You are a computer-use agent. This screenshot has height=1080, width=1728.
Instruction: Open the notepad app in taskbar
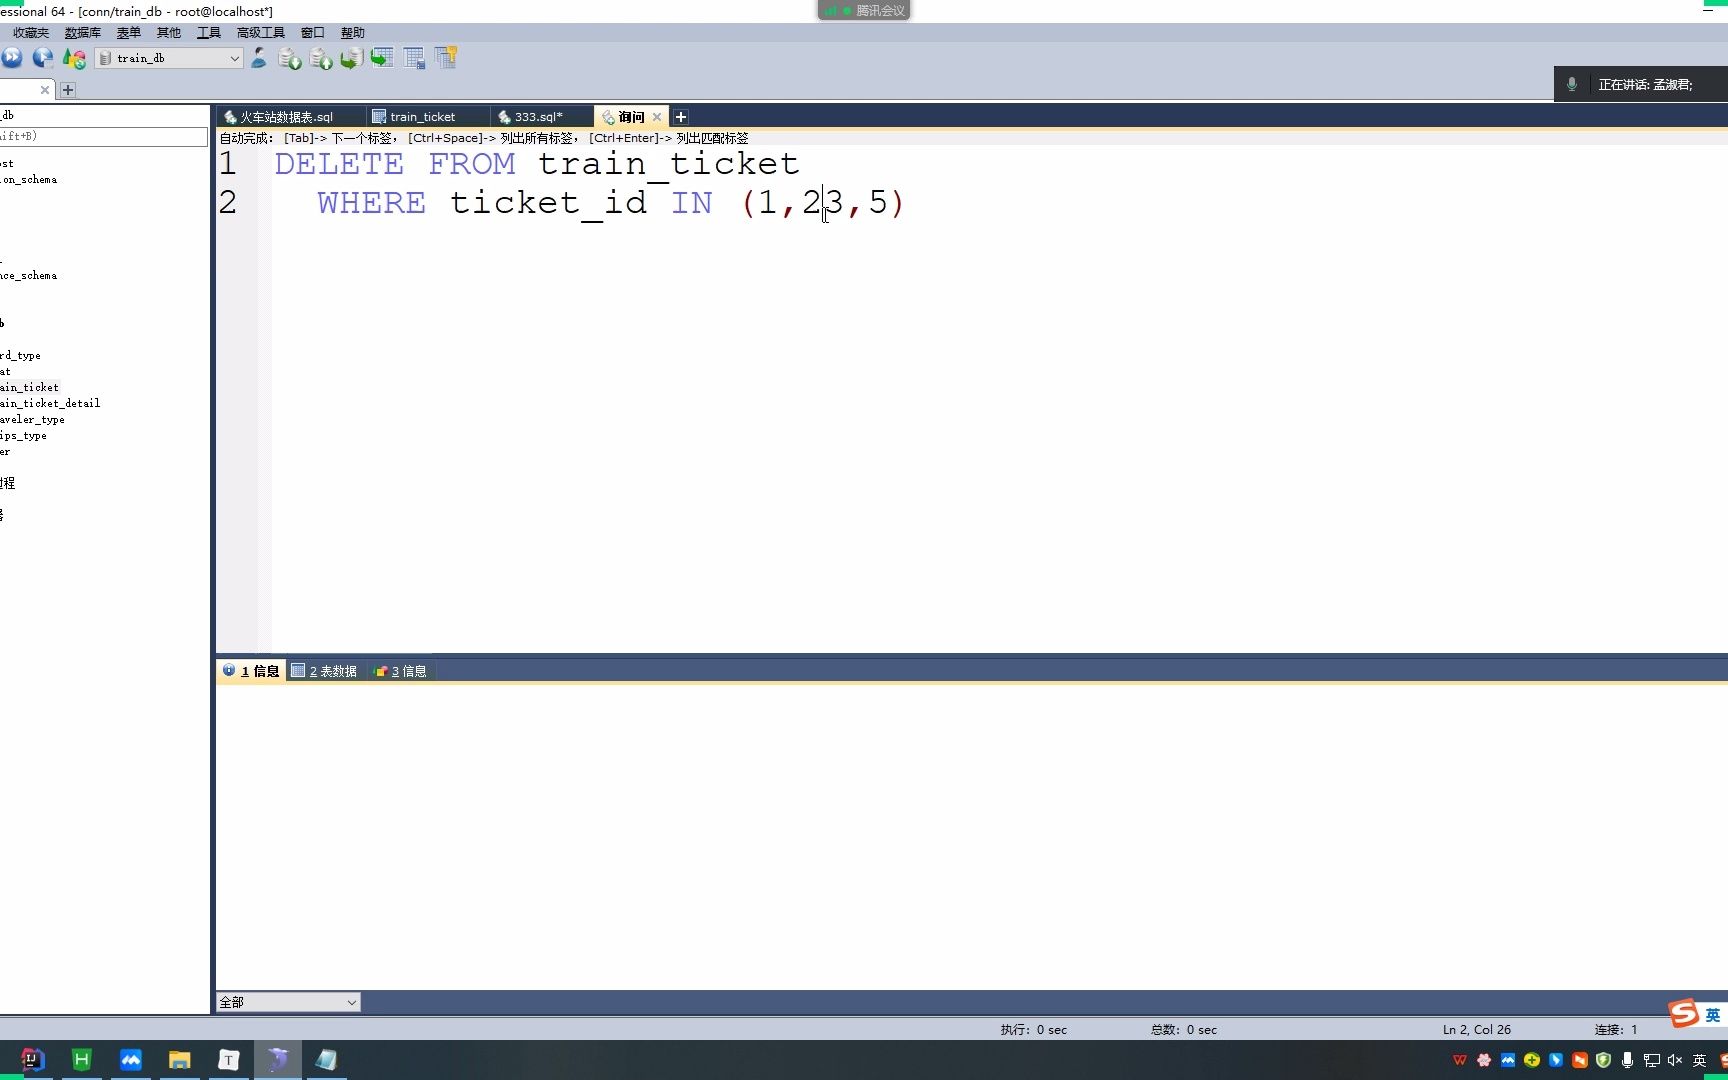[327, 1060]
